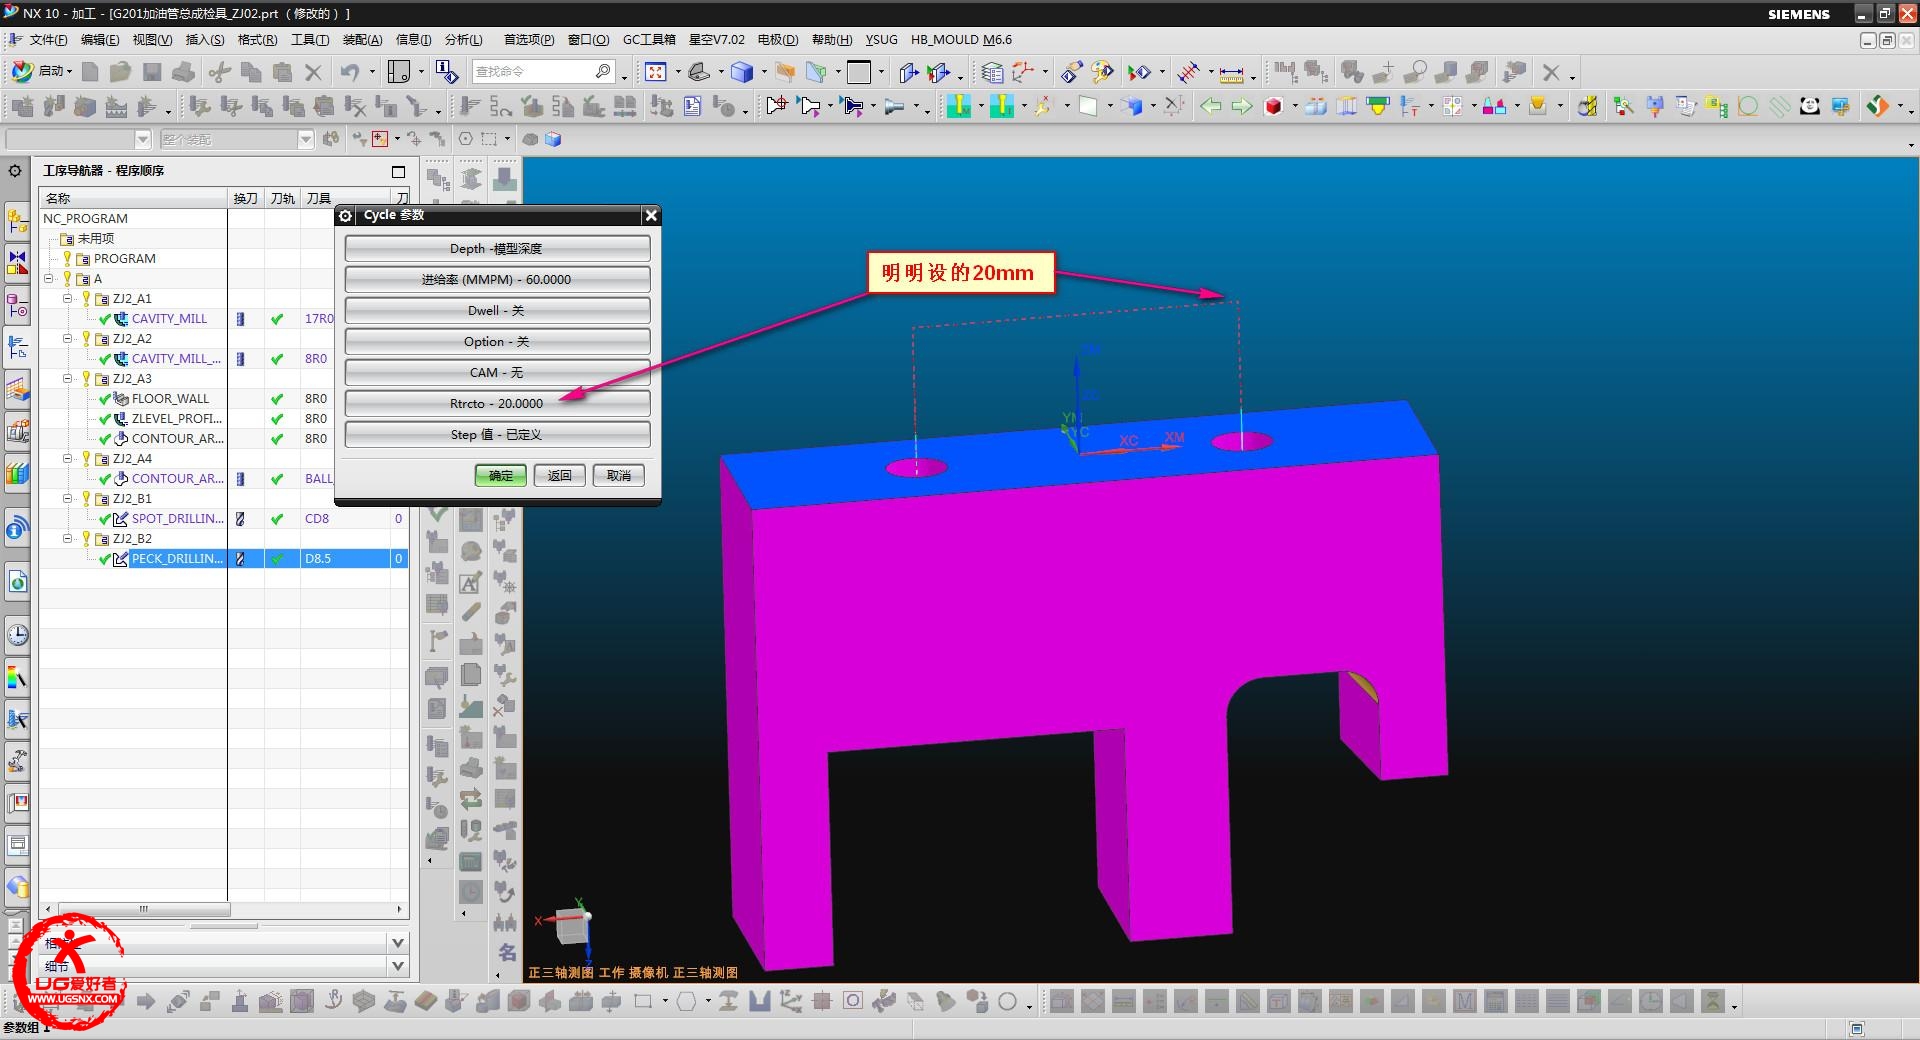The image size is (1920, 1040).
Task: Click the shaded blue cube rendering icon
Action: tap(742, 72)
